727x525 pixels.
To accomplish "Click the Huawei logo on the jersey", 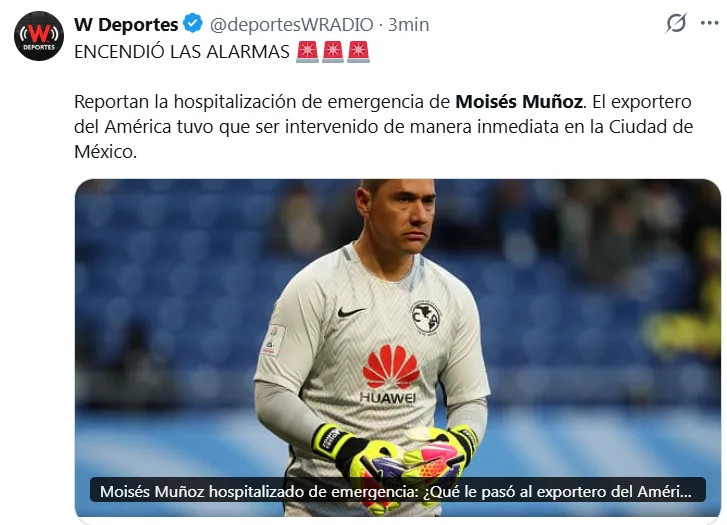I will (389, 374).
